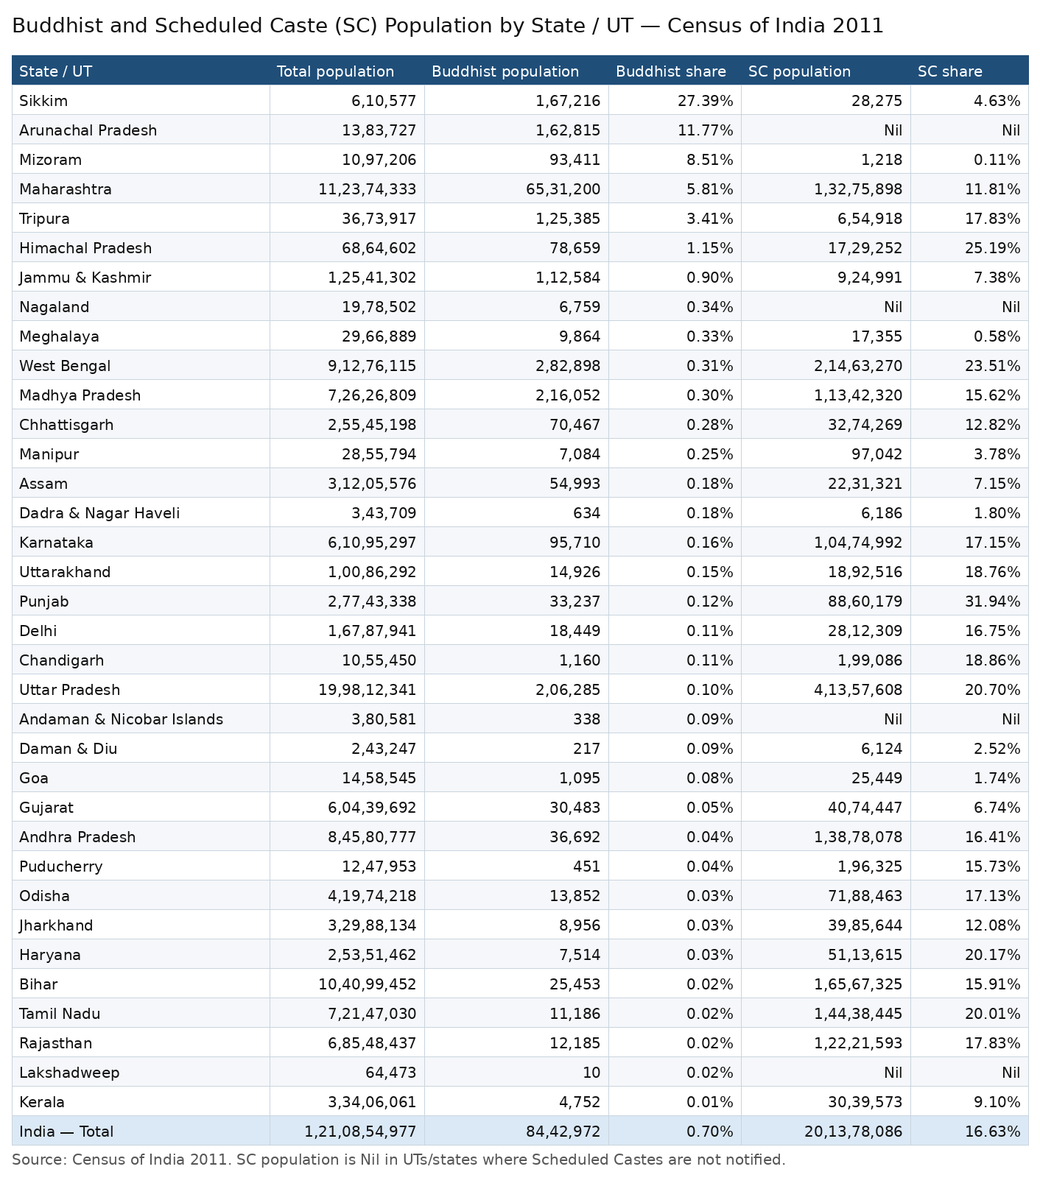Click Dadra & Nagar Haveli SC share 1.80%
Image resolution: width=1040 pixels, height=1200 pixels.
pyautogui.click(x=970, y=513)
